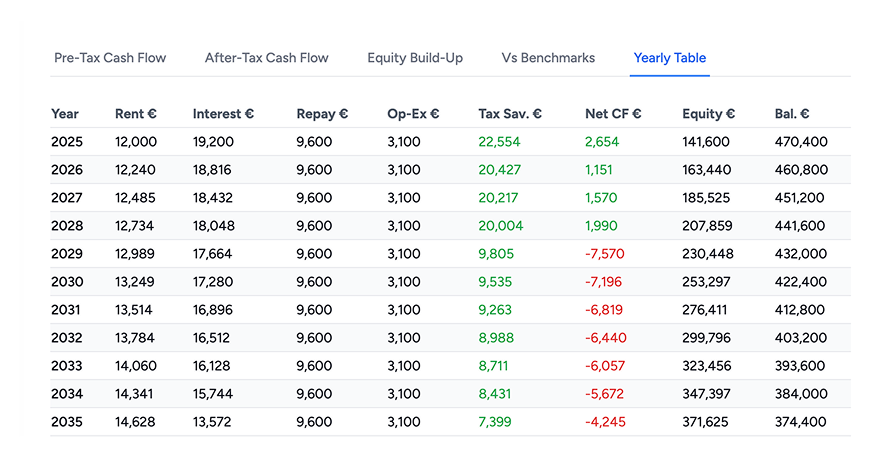Click the equity value 253,297
The height and width of the screenshot is (459, 893).
click(706, 282)
